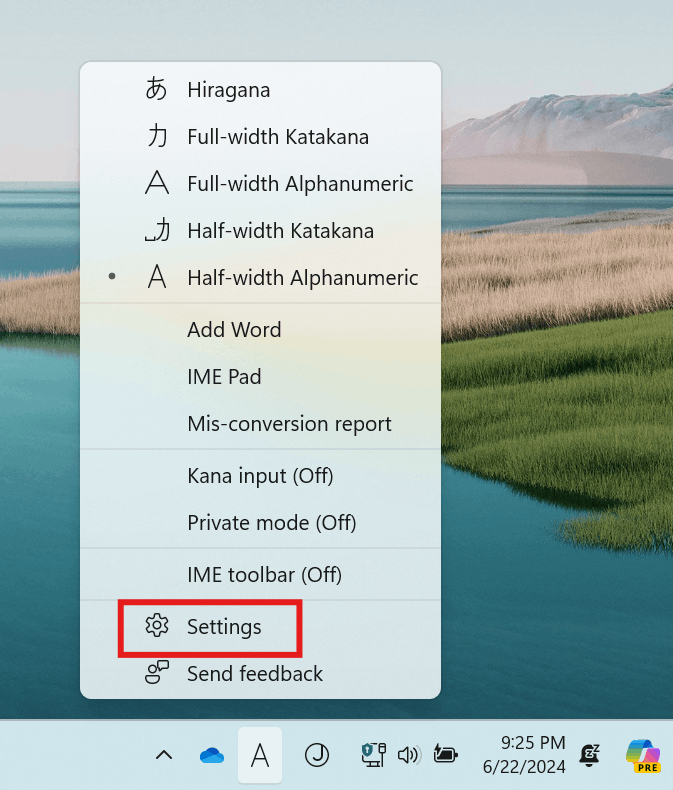The height and width of the screenshot is (790, 673).
Task: Open the Add Word dialog
Action: pyautogui.click(x=260, y=330)
